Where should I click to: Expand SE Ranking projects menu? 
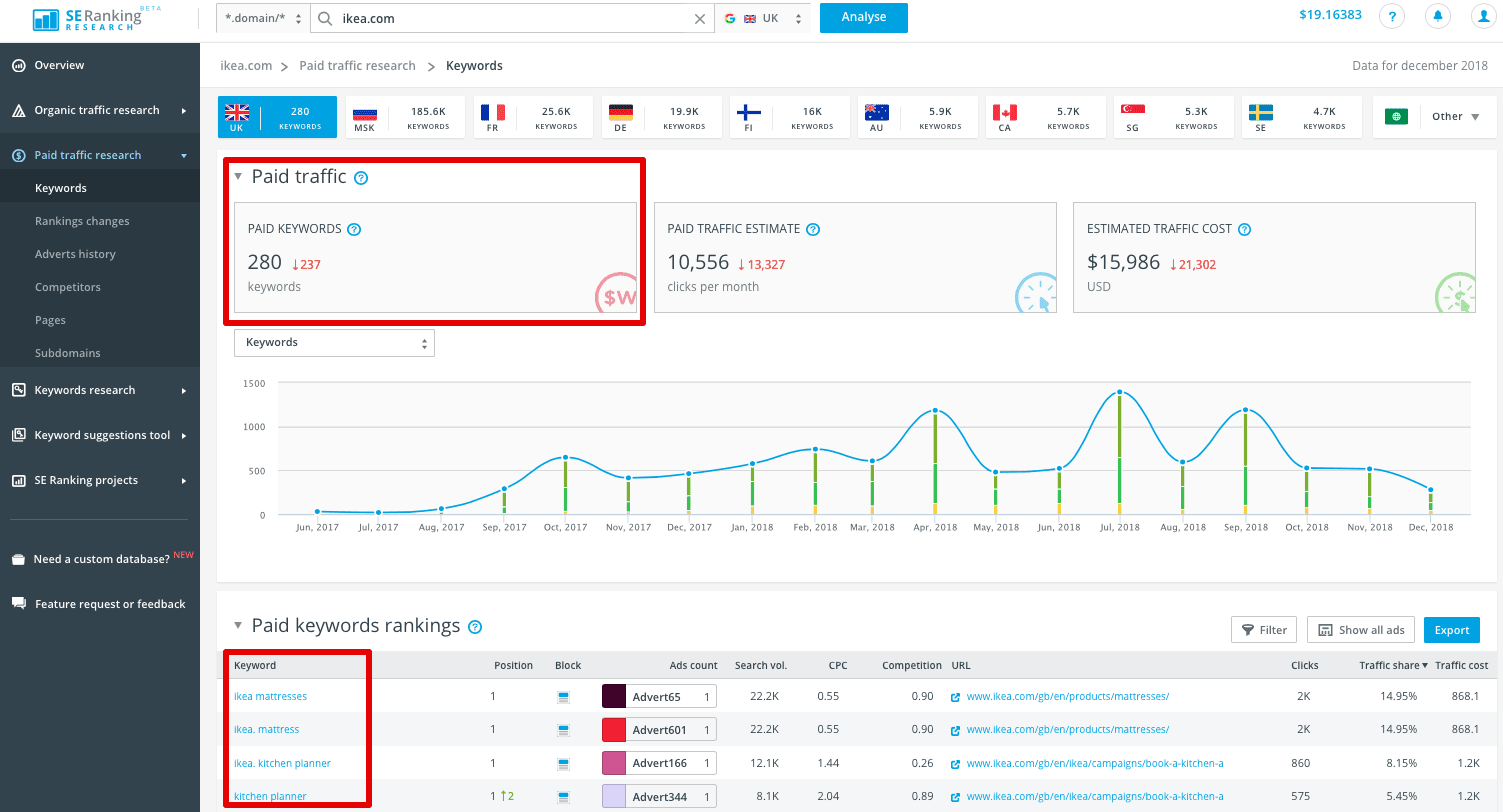point(100,480)
